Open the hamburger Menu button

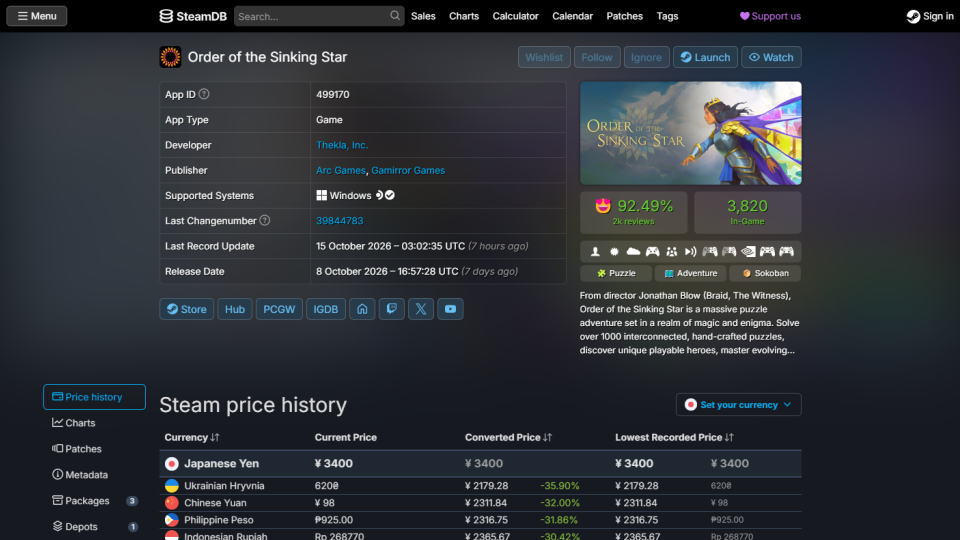(37, 16)
